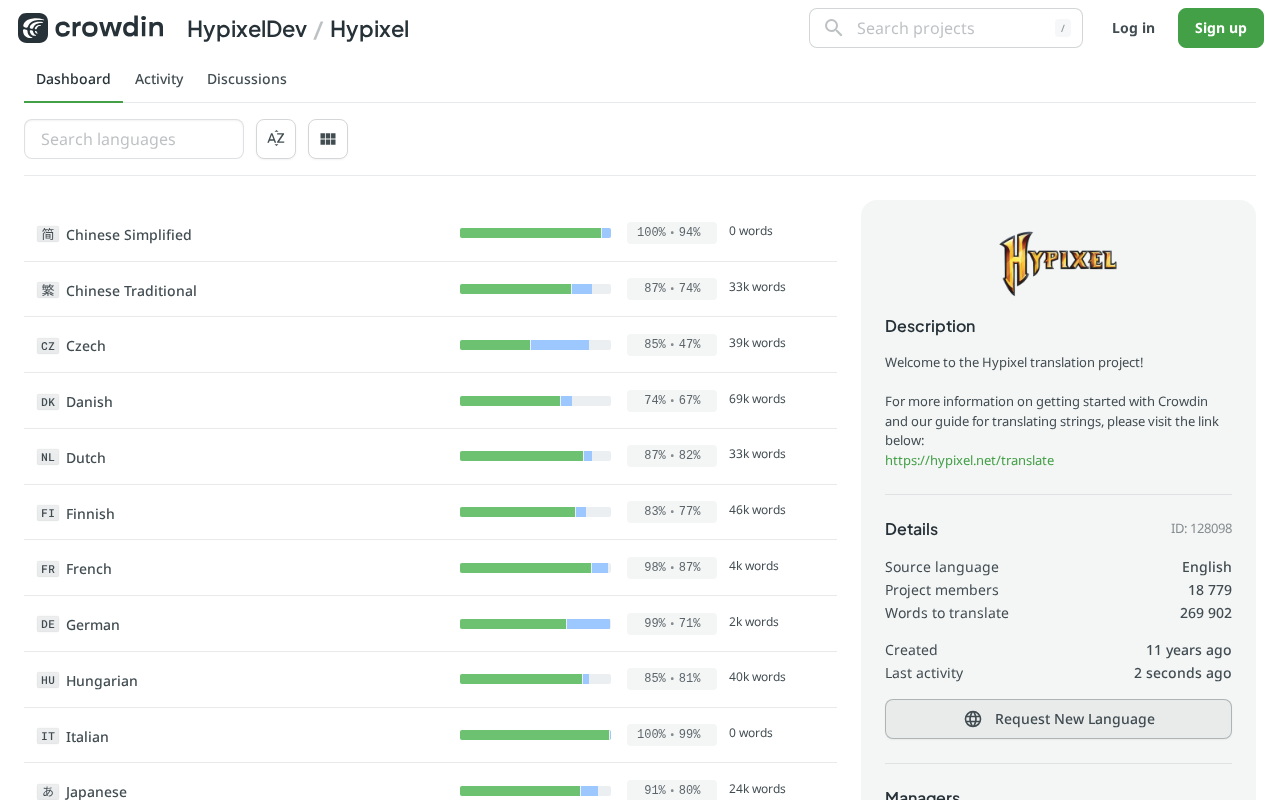Open the Dashboard tab
1280x800 pixels.
[x=73, y=79]
